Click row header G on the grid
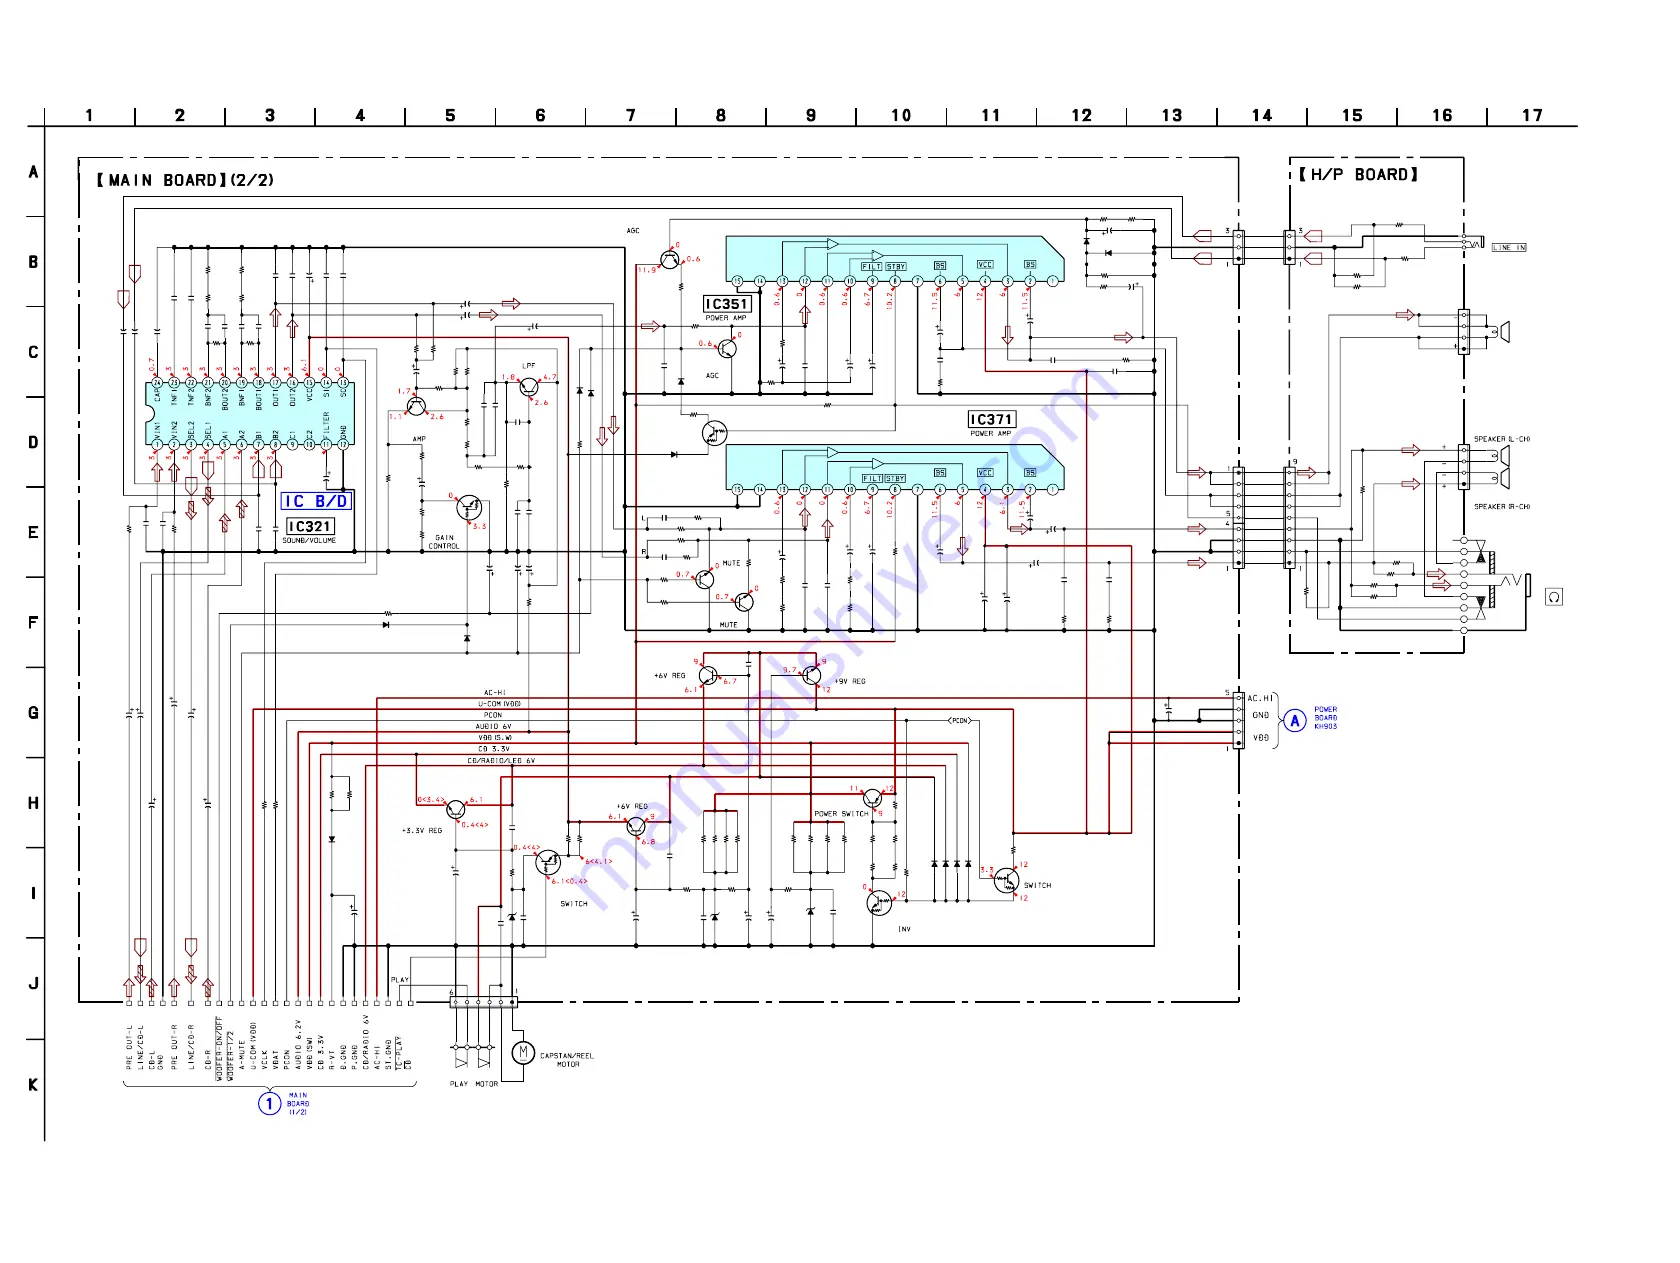The width and height of the screenshot is (1680, 1263). pyautogui.click(x=33, y=713)
